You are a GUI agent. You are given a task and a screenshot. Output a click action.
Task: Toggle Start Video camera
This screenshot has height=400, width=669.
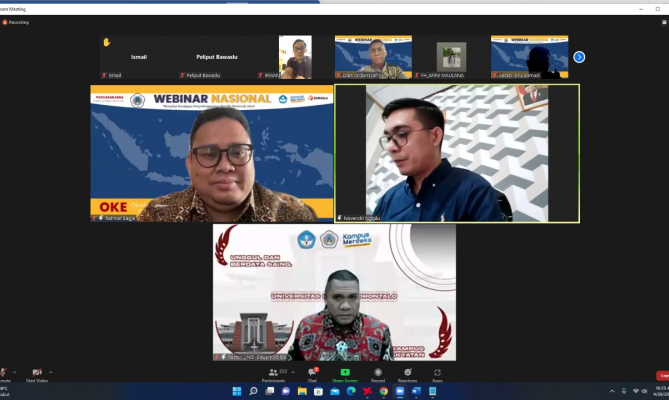click(37, 374)
